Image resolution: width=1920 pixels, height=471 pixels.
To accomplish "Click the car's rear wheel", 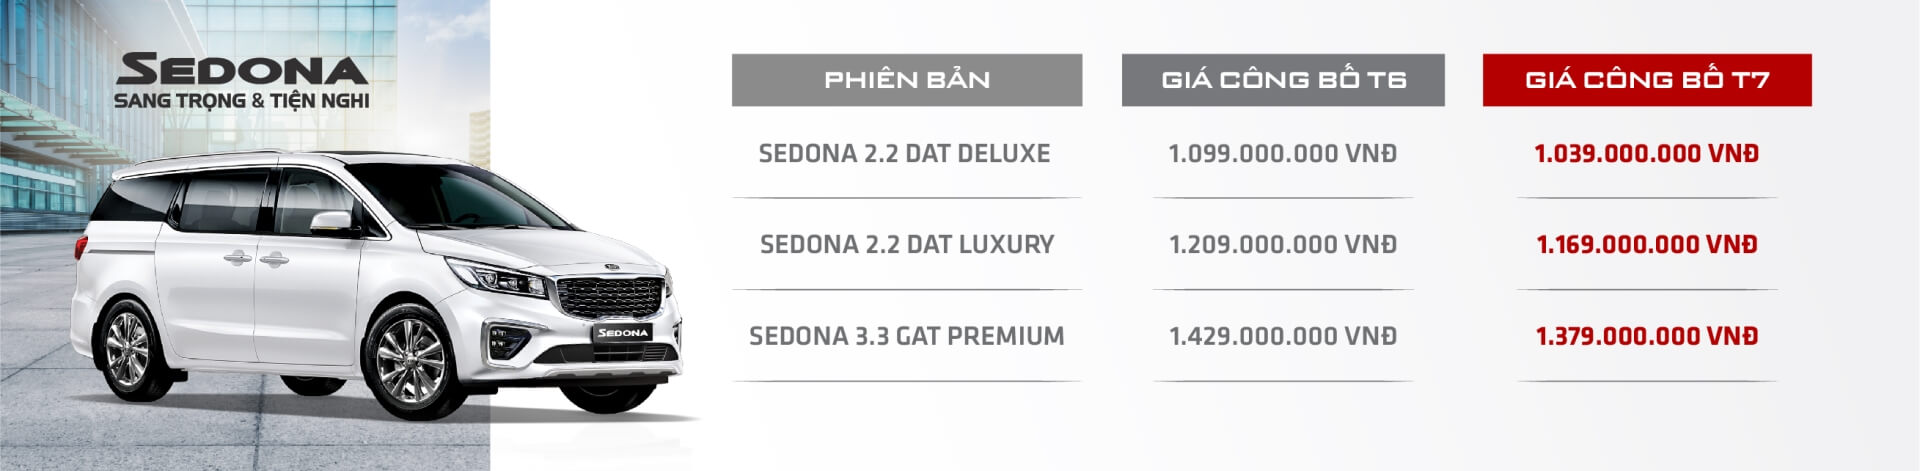I will click(x=128, y=348).
